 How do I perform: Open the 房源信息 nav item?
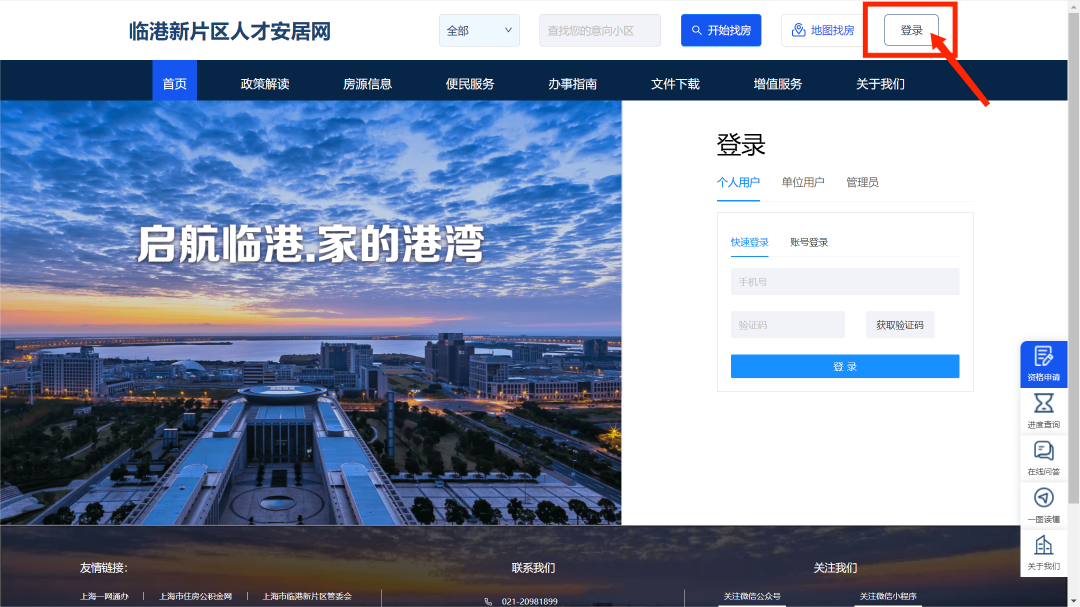[x=367, y=83]
